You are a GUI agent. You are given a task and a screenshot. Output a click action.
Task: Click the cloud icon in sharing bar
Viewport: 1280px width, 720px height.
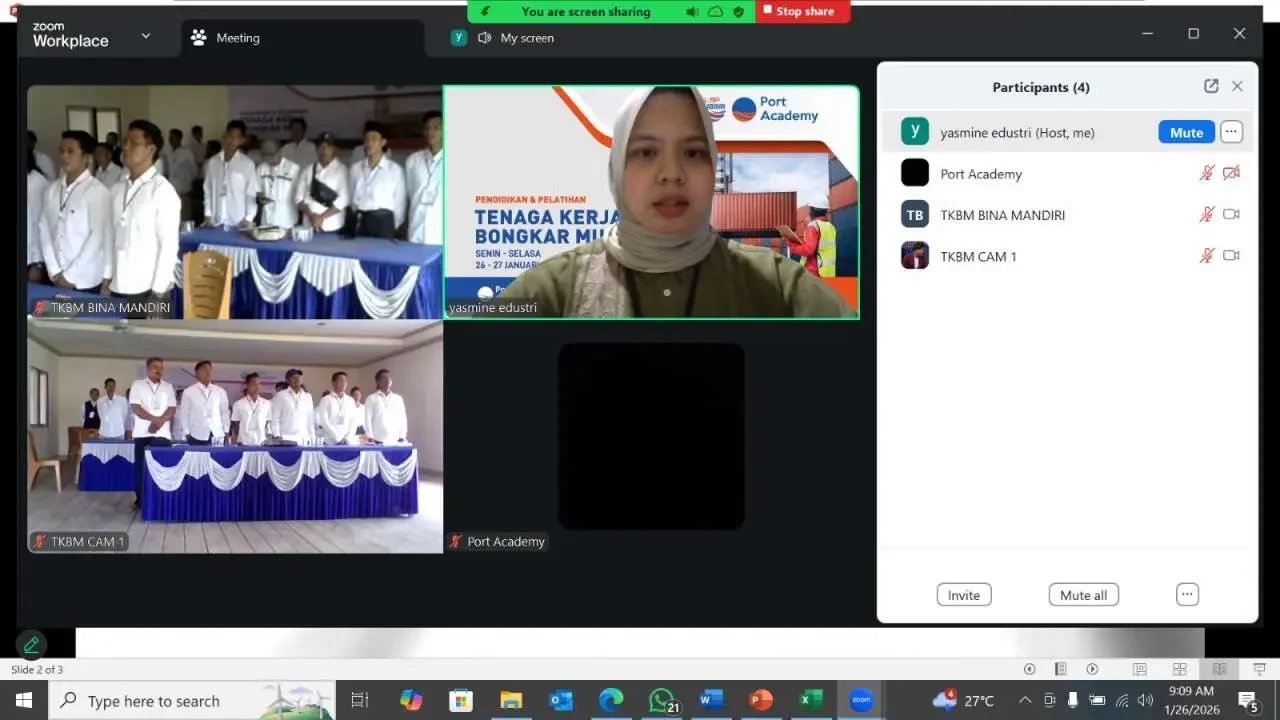[715, 12]
